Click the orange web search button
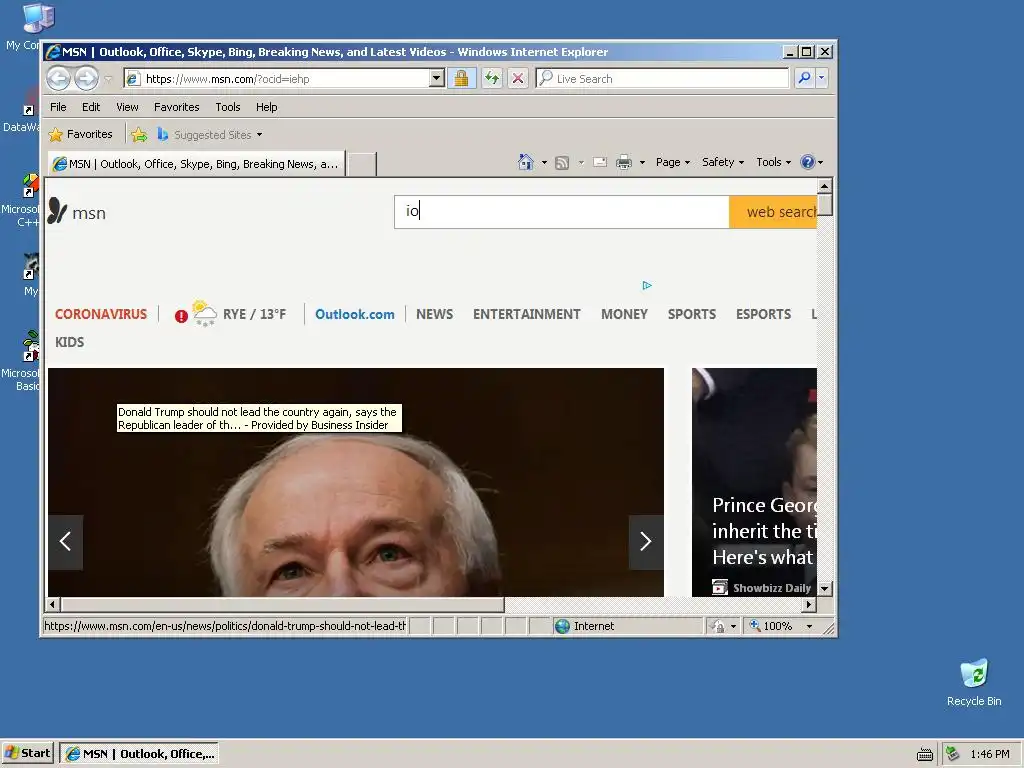The width and height of the screenshot is (1024, 768). 773,212
